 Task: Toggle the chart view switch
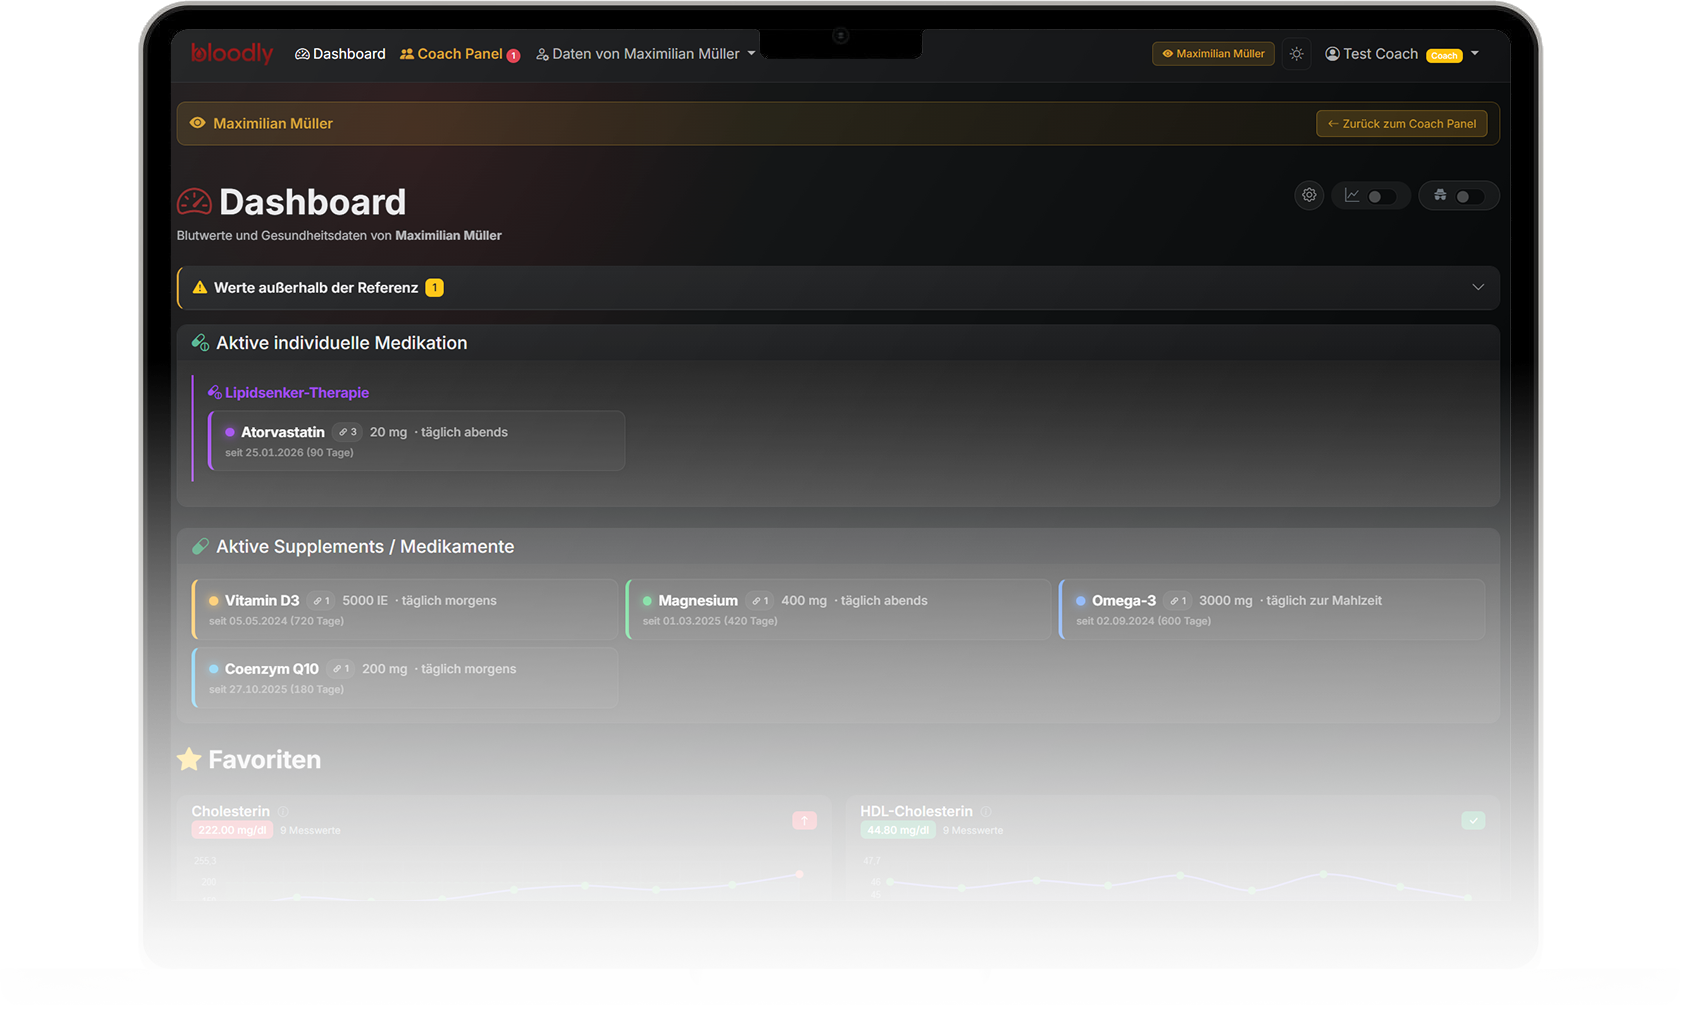pos(1381,196)
